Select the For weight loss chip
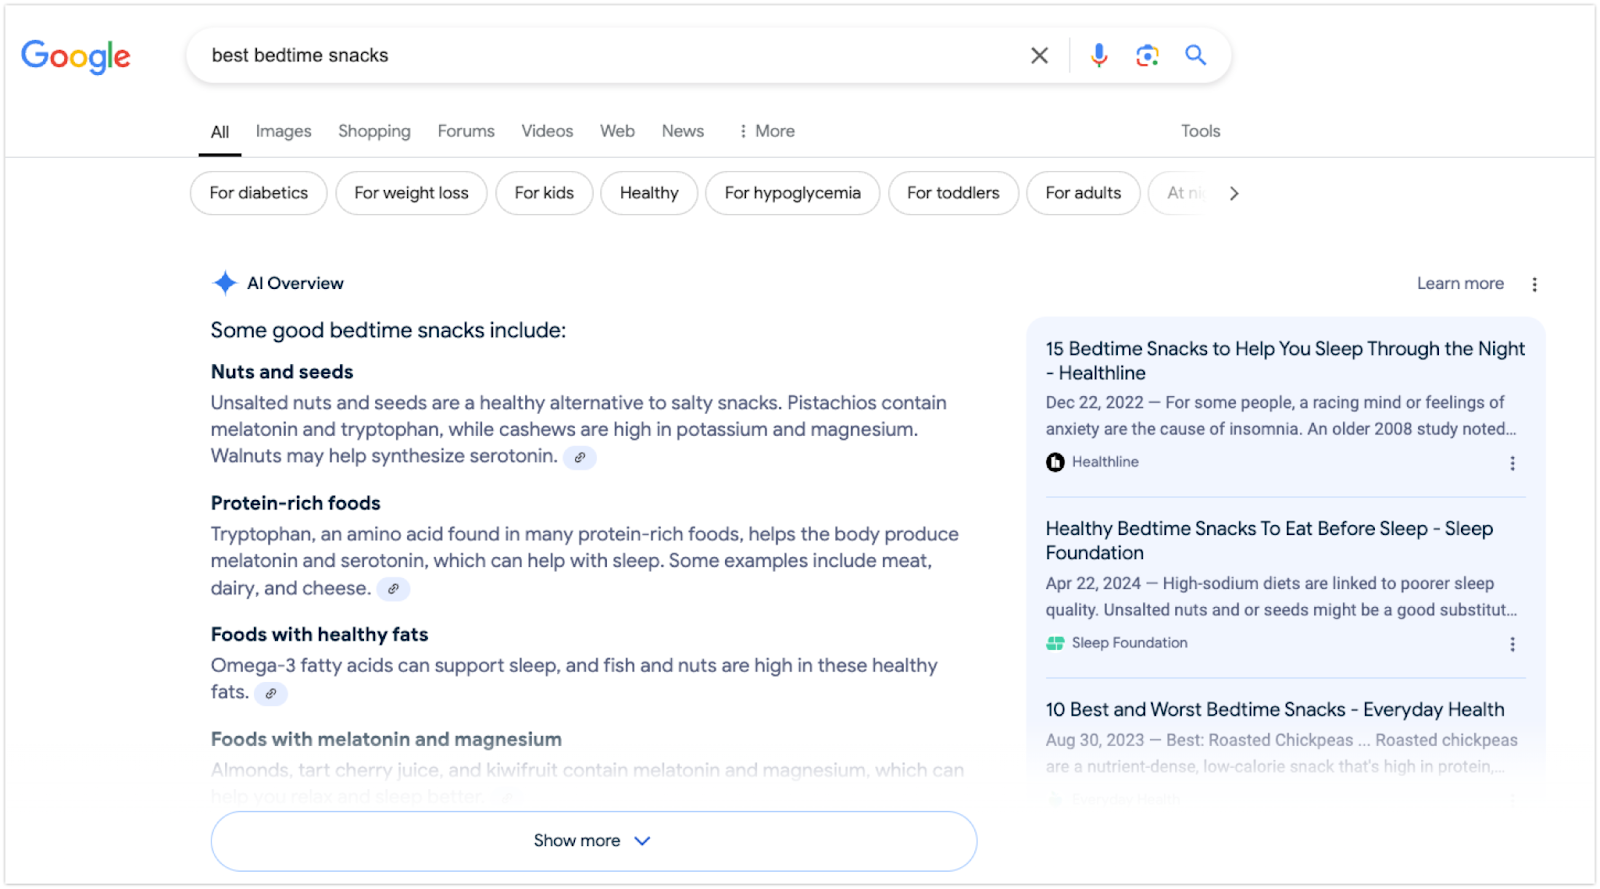 (411, 193)
